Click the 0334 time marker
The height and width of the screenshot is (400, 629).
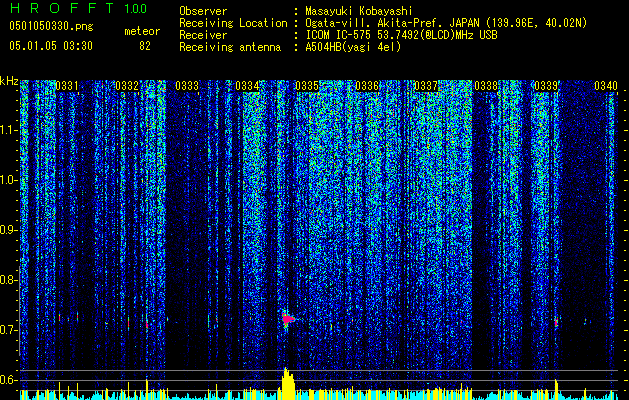[247, 85]
